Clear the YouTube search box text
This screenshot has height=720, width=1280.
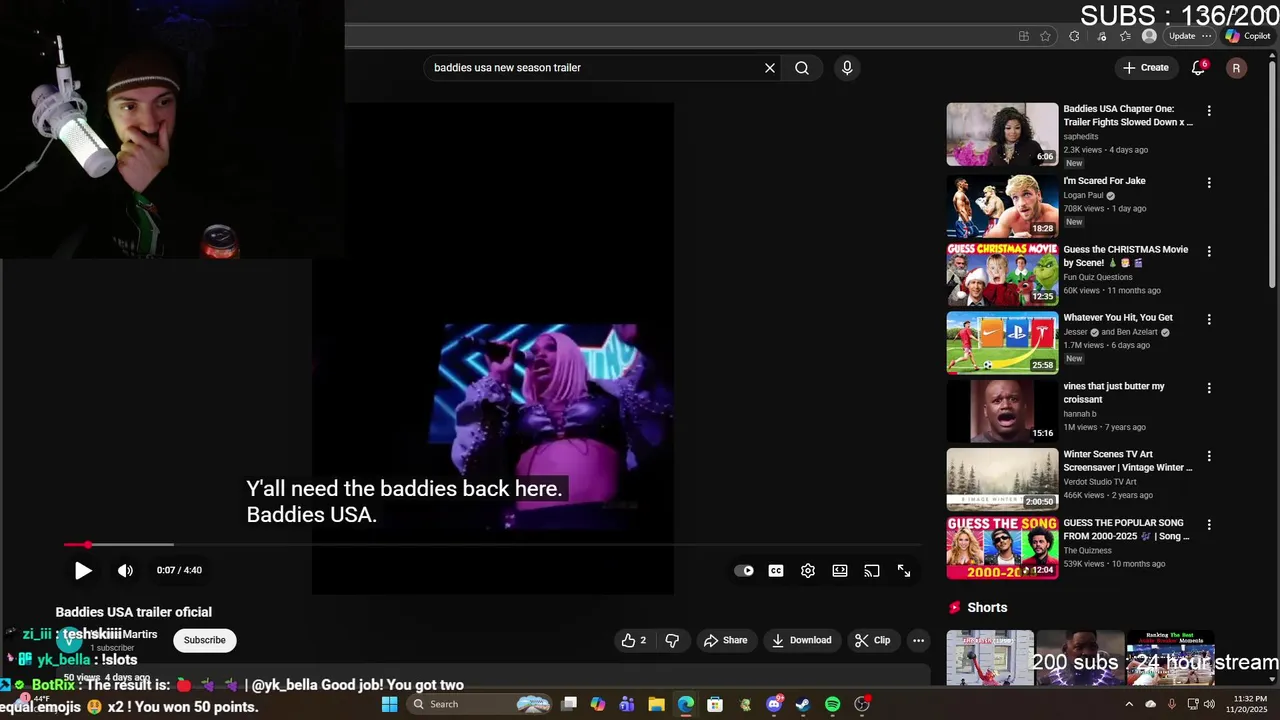770,68
